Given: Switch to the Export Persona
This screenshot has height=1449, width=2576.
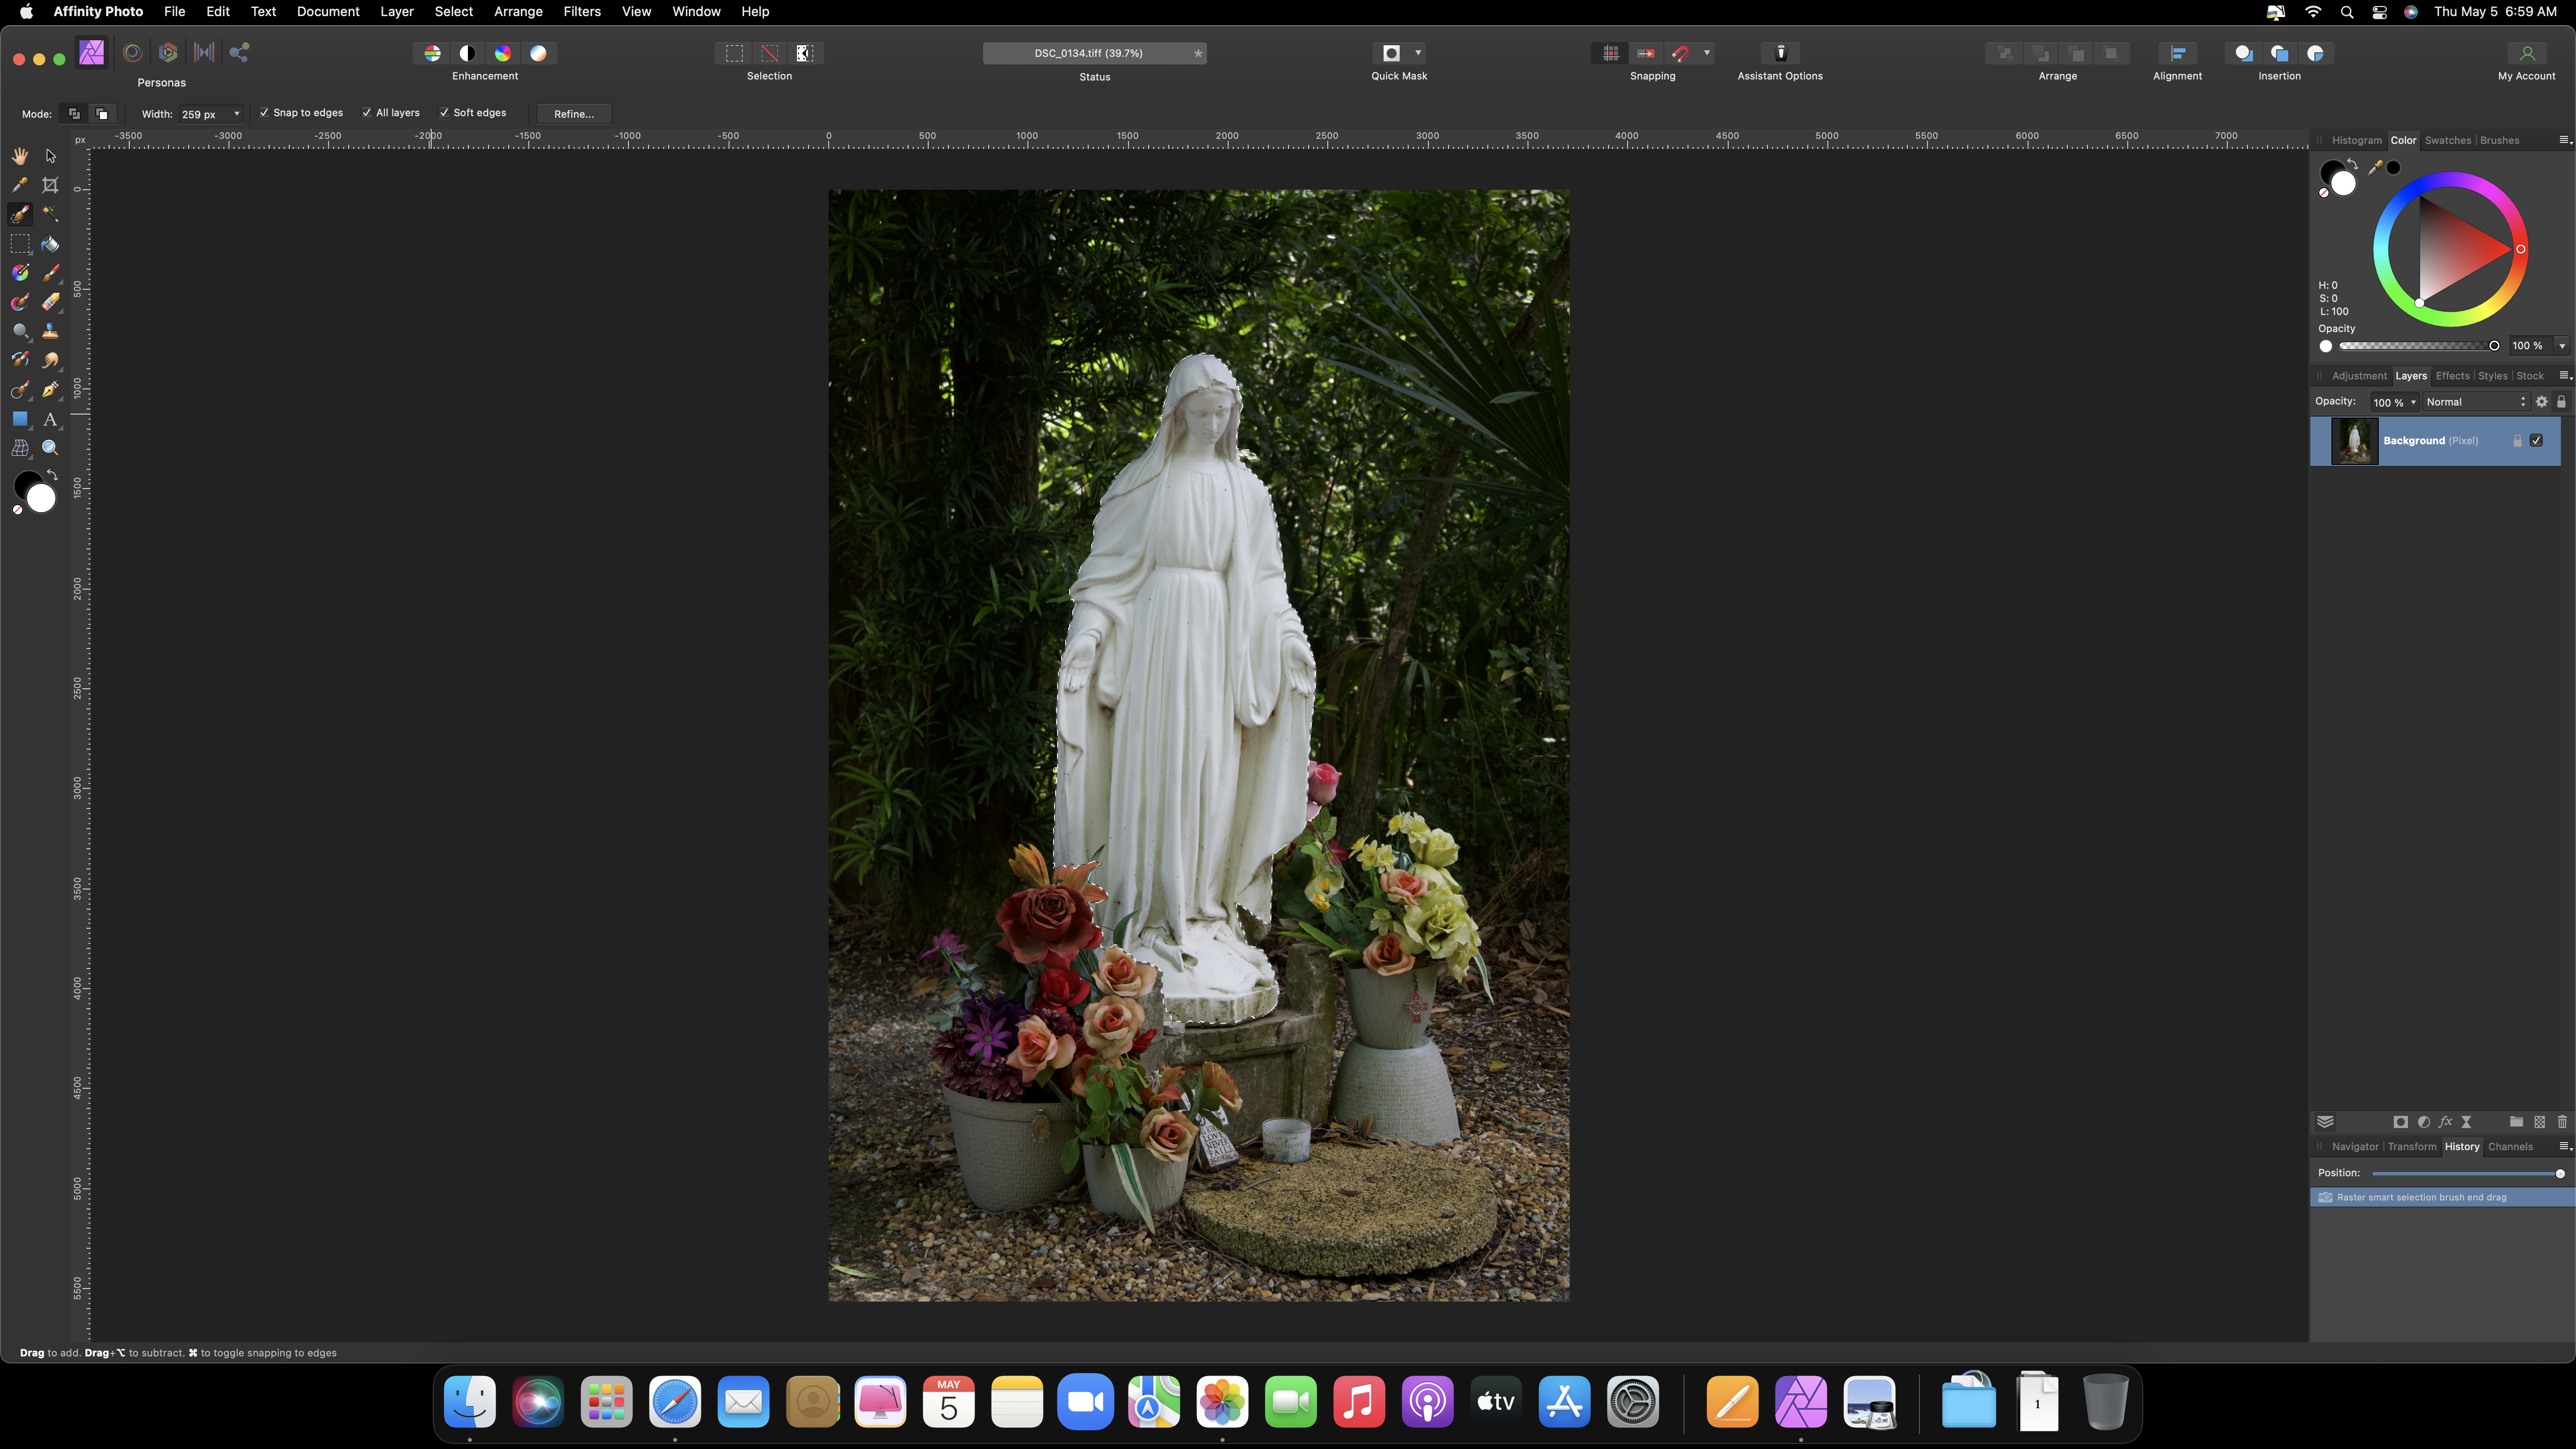Looking at the screenshot, I should (239, 53).
